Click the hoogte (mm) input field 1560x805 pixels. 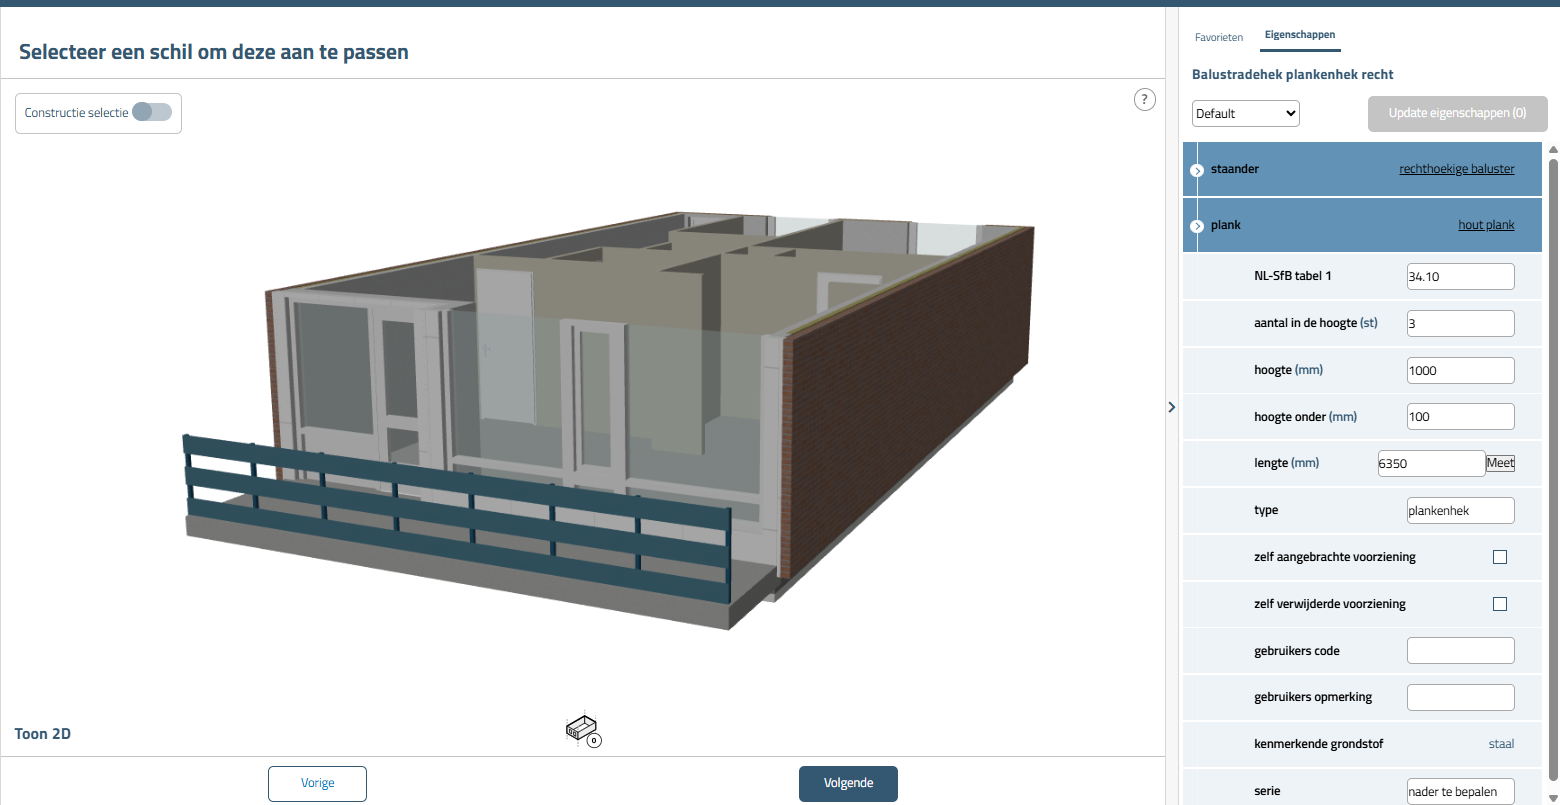click(1460, 370)
